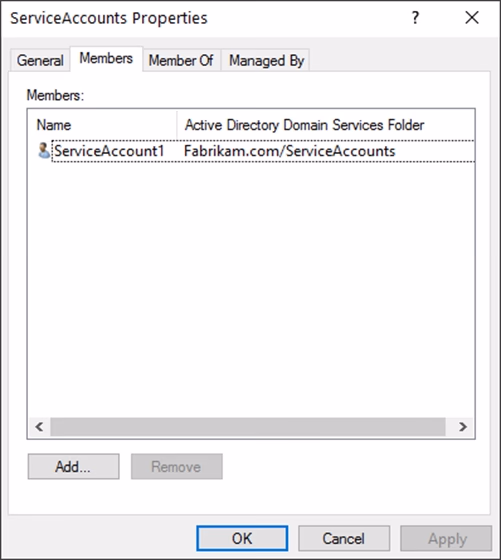Select the ServiceAccount1 member name

pos(109,151)
